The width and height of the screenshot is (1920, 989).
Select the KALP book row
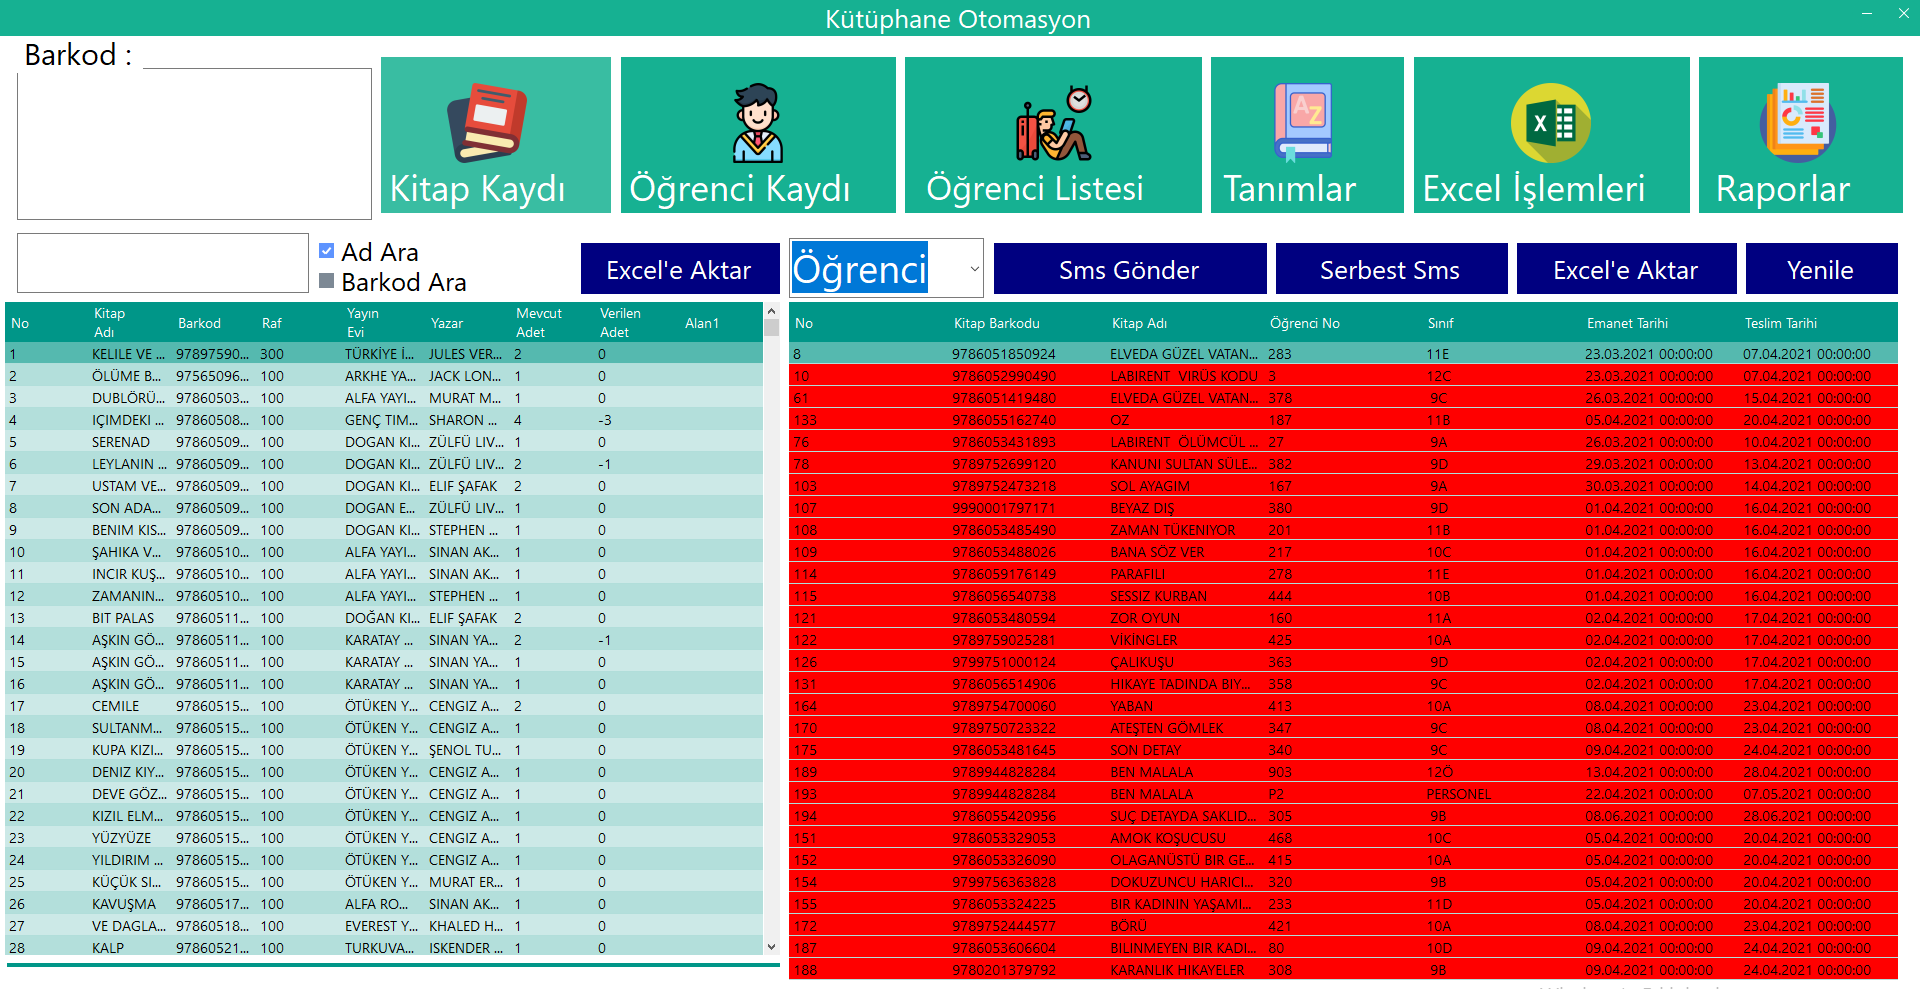point(384,948)
